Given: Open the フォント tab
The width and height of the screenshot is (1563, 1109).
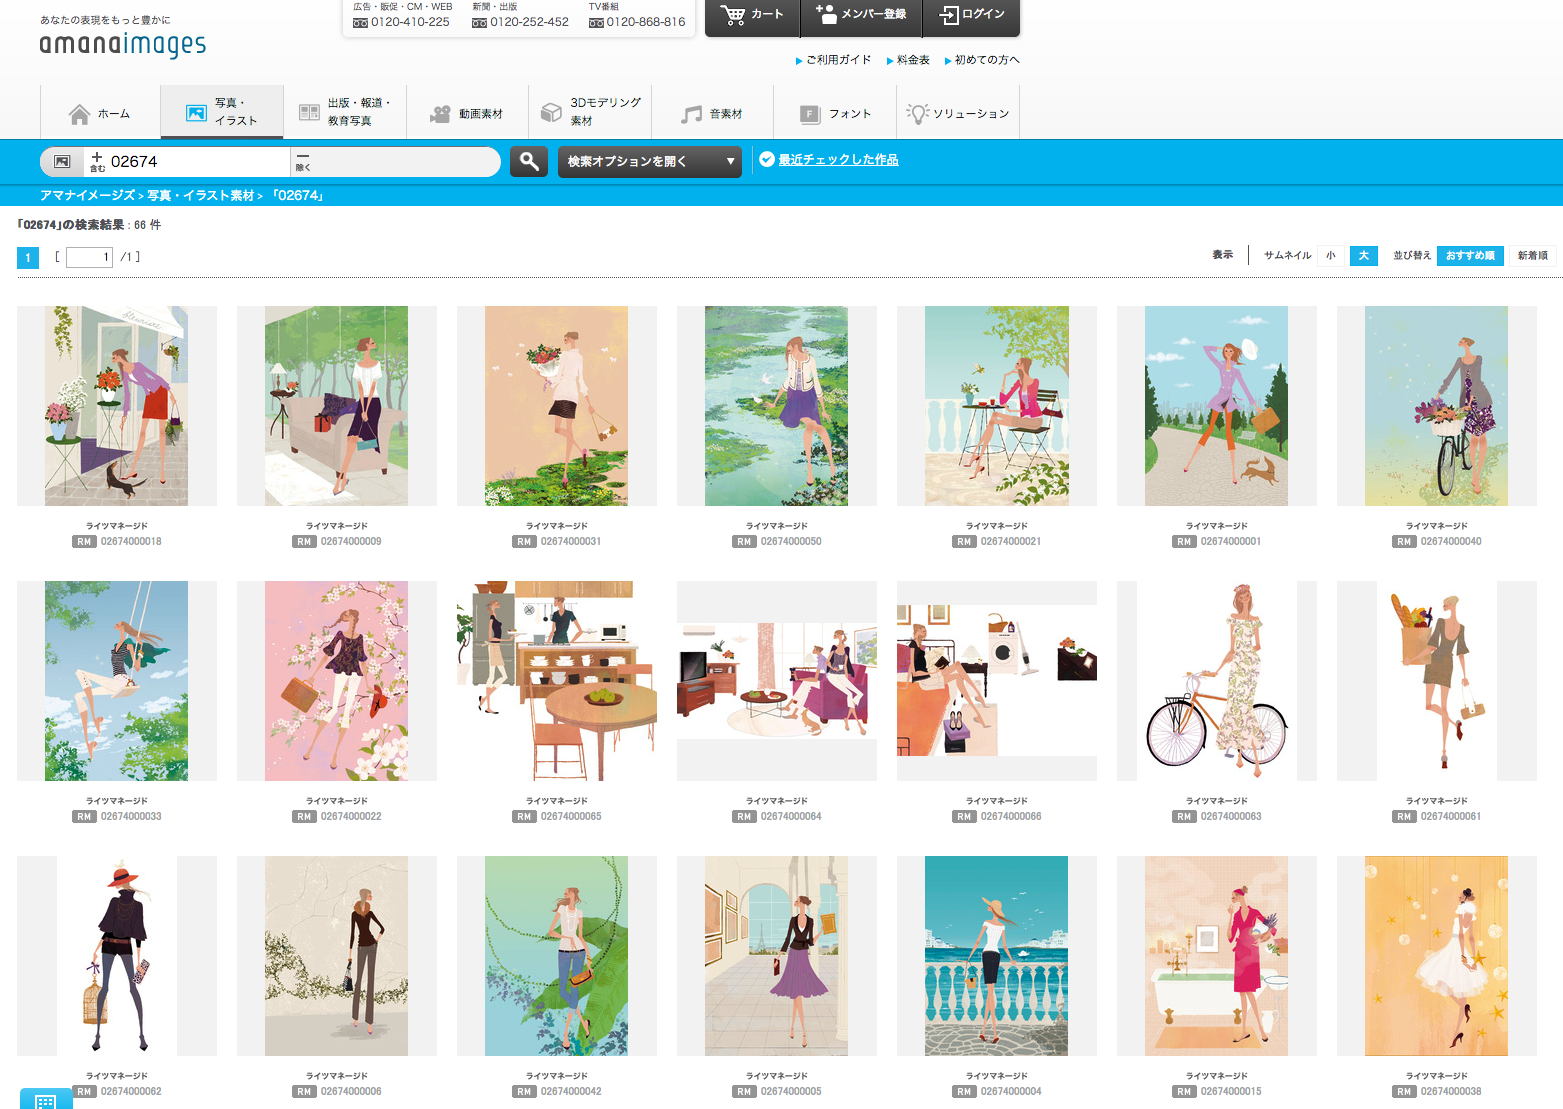Looking at the screenshot, I should coord(835,113).
